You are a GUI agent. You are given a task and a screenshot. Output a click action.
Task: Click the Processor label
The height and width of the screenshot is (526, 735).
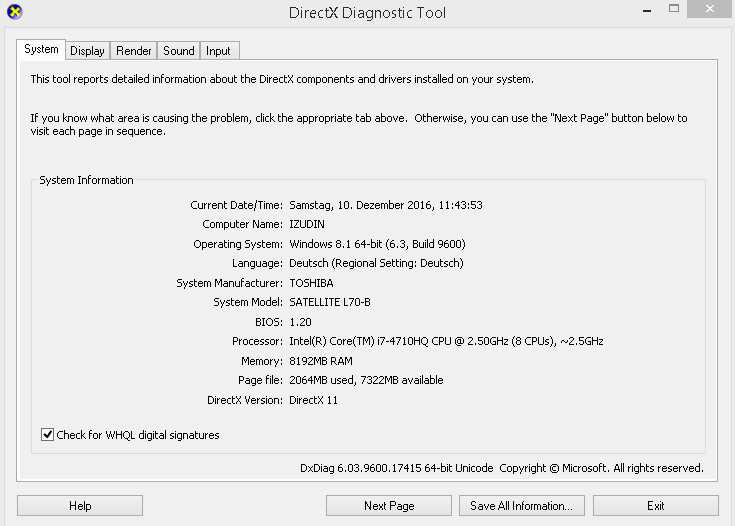click(257, 341)
